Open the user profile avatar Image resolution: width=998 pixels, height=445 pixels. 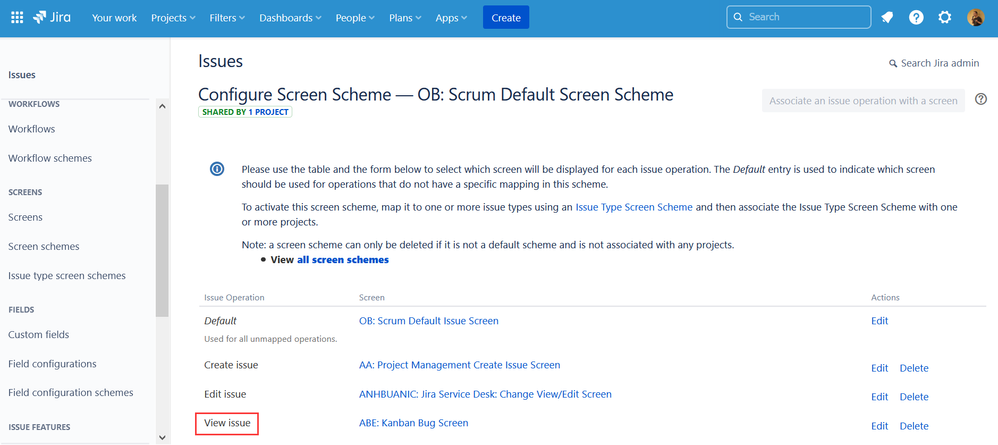coord(976,18)
